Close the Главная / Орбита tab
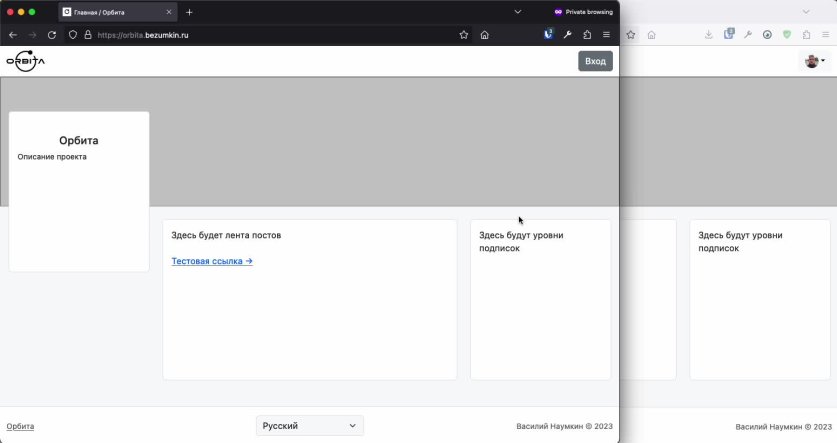The height and width of the screenshot is (443, 837). (x=169, y=12)
